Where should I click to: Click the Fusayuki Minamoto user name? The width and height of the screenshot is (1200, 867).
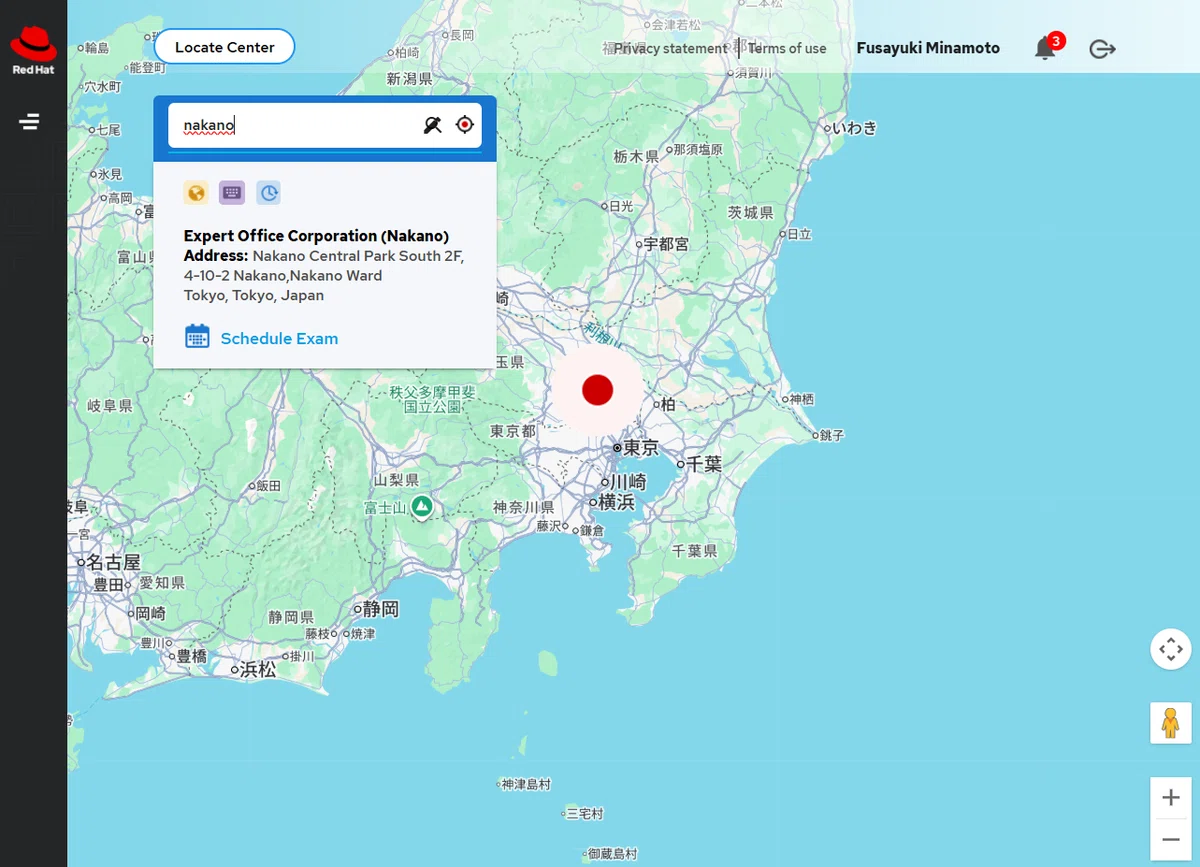click(x=928, y=48)
